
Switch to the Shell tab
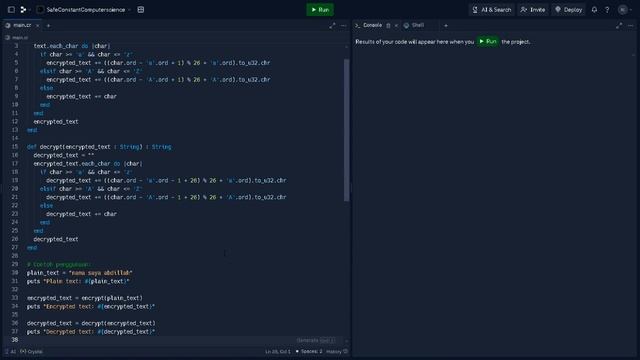pyautogui.click(x=414, y=25)
